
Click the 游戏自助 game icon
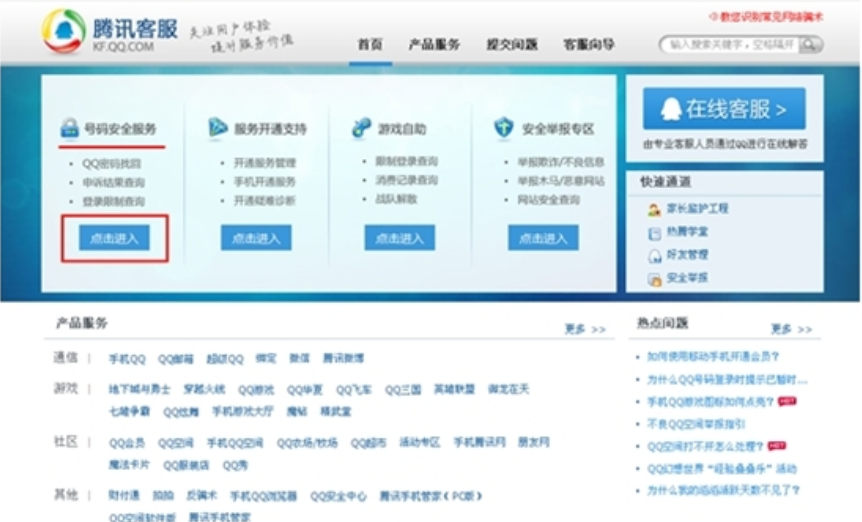point(361,128)
